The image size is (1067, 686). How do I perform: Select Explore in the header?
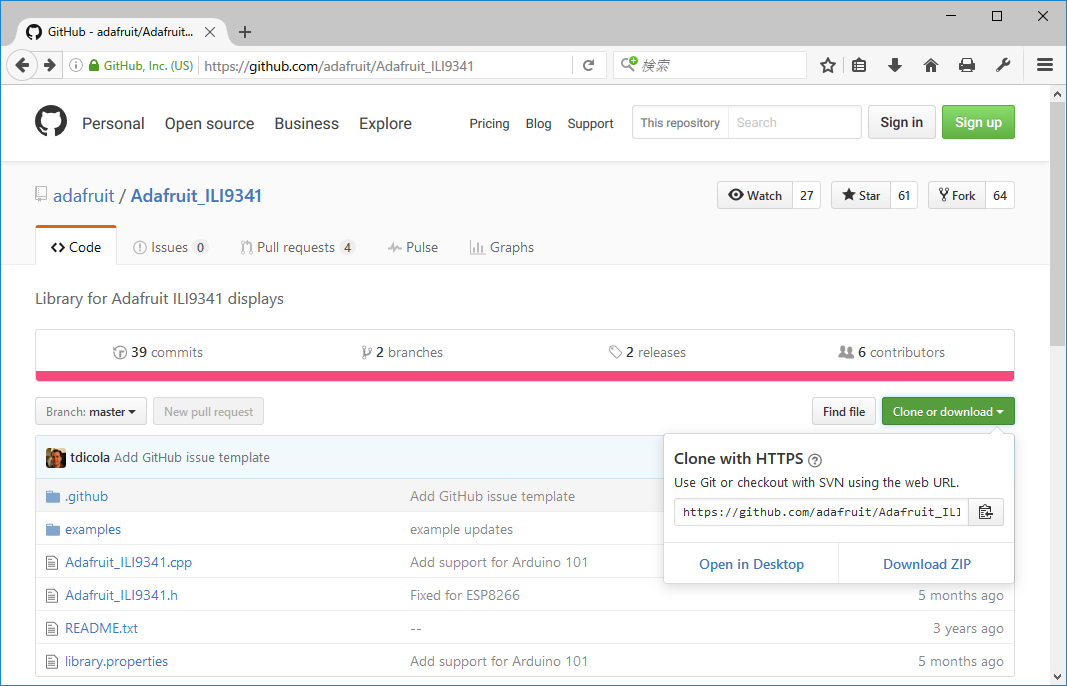tap(385, 123)
